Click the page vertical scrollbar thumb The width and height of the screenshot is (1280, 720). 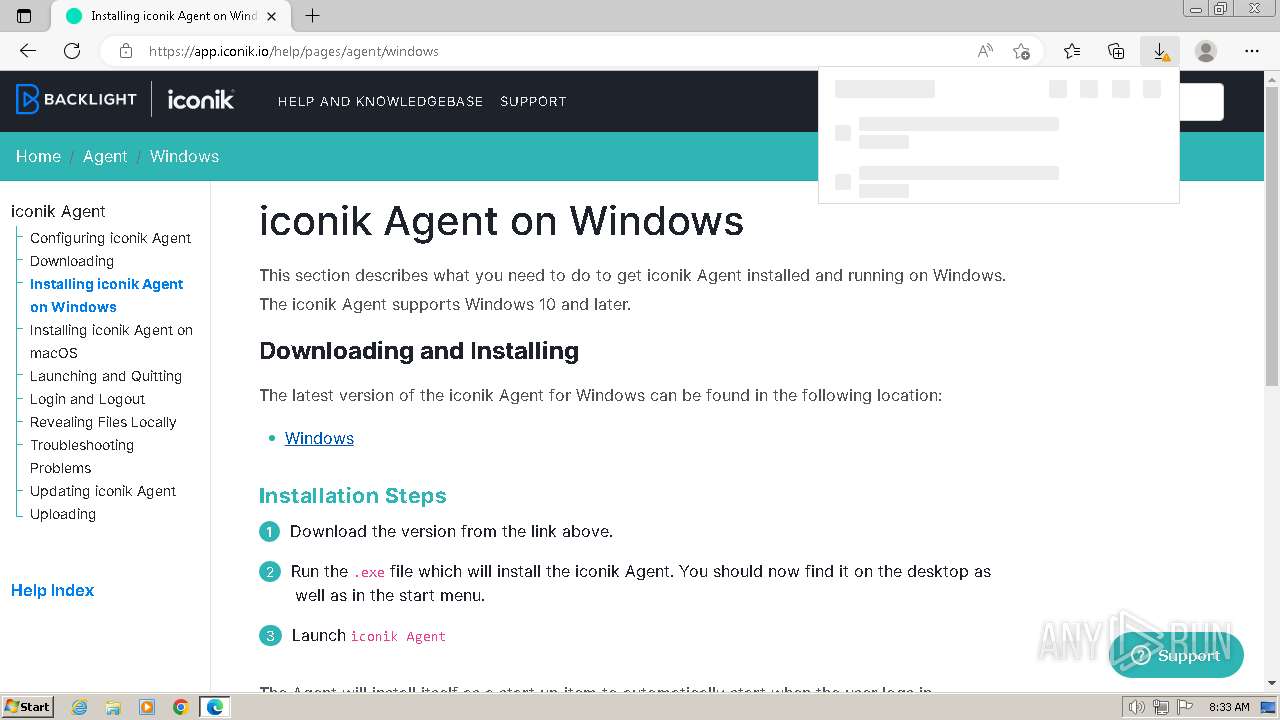[1272, 236]
